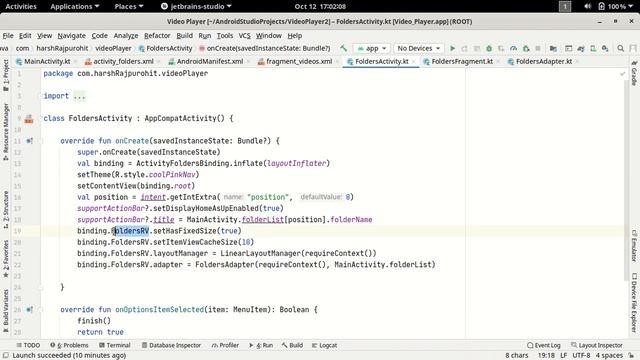Click the Stop square icon
640x360 pixels.
point(538,48)
